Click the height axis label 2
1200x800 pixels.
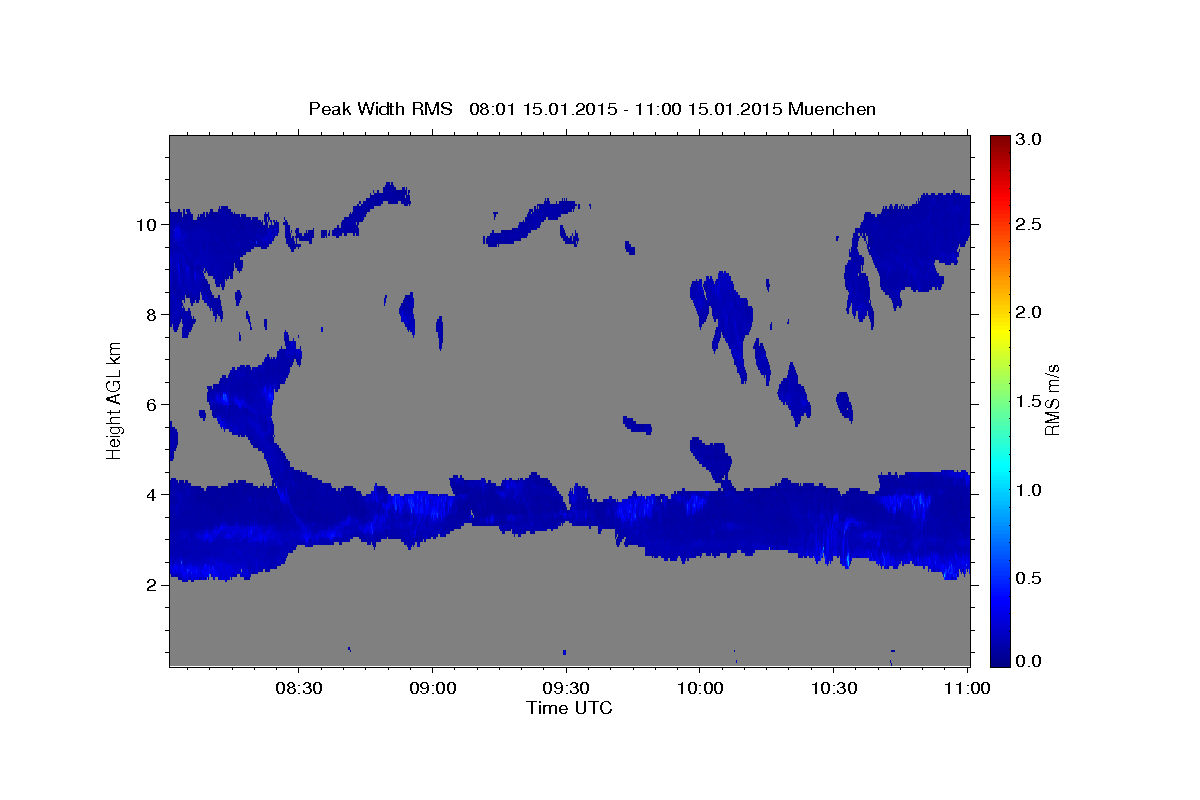click(x=152, y=585)
